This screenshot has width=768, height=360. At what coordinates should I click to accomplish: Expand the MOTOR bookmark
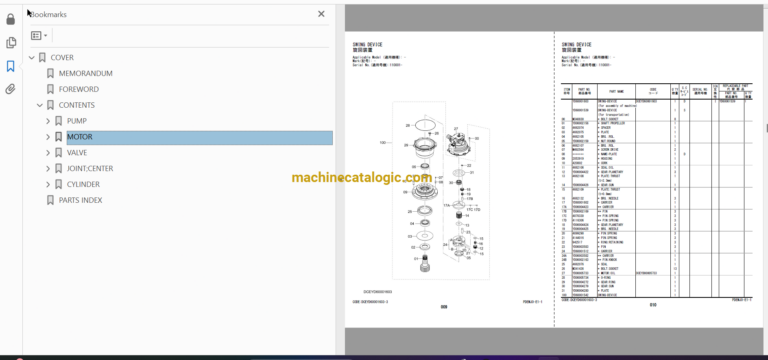(48, 137)
